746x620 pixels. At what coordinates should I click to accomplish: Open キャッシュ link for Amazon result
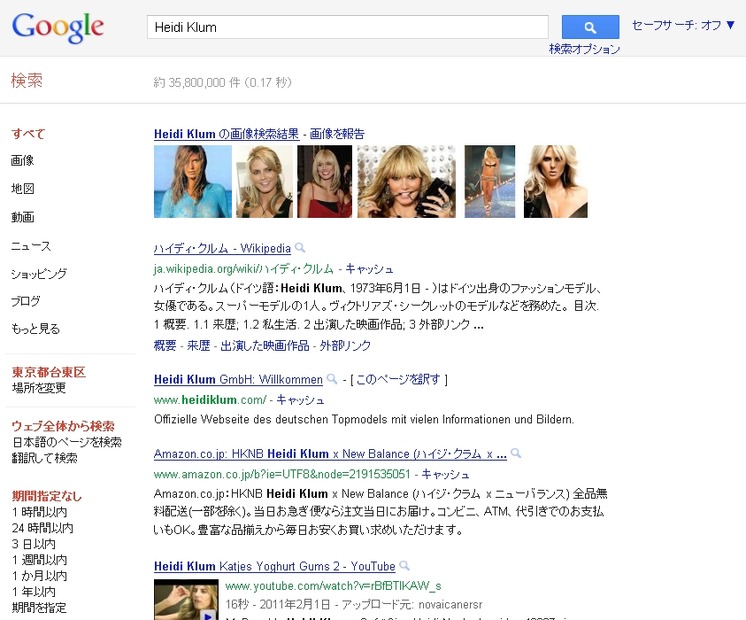coord(445,474)
